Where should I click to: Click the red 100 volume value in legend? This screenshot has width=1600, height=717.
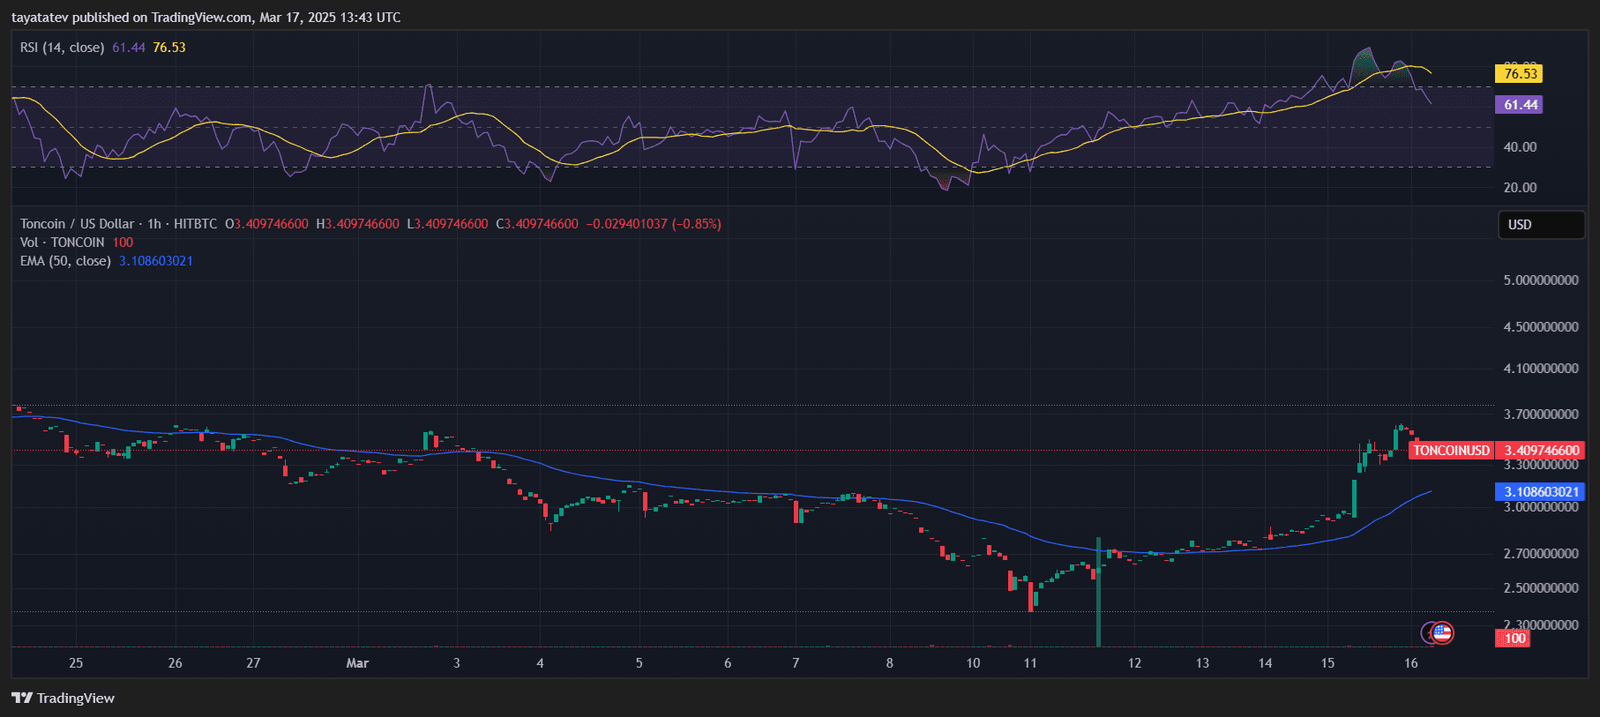tap(123, 242)
